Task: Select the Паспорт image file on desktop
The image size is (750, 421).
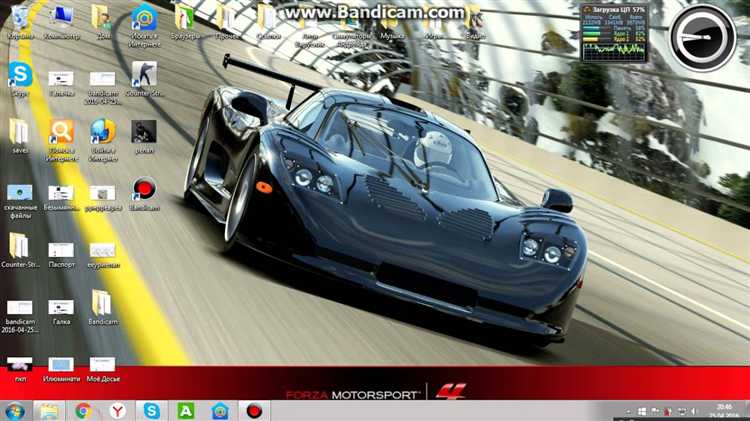Action: click(61, 254)
